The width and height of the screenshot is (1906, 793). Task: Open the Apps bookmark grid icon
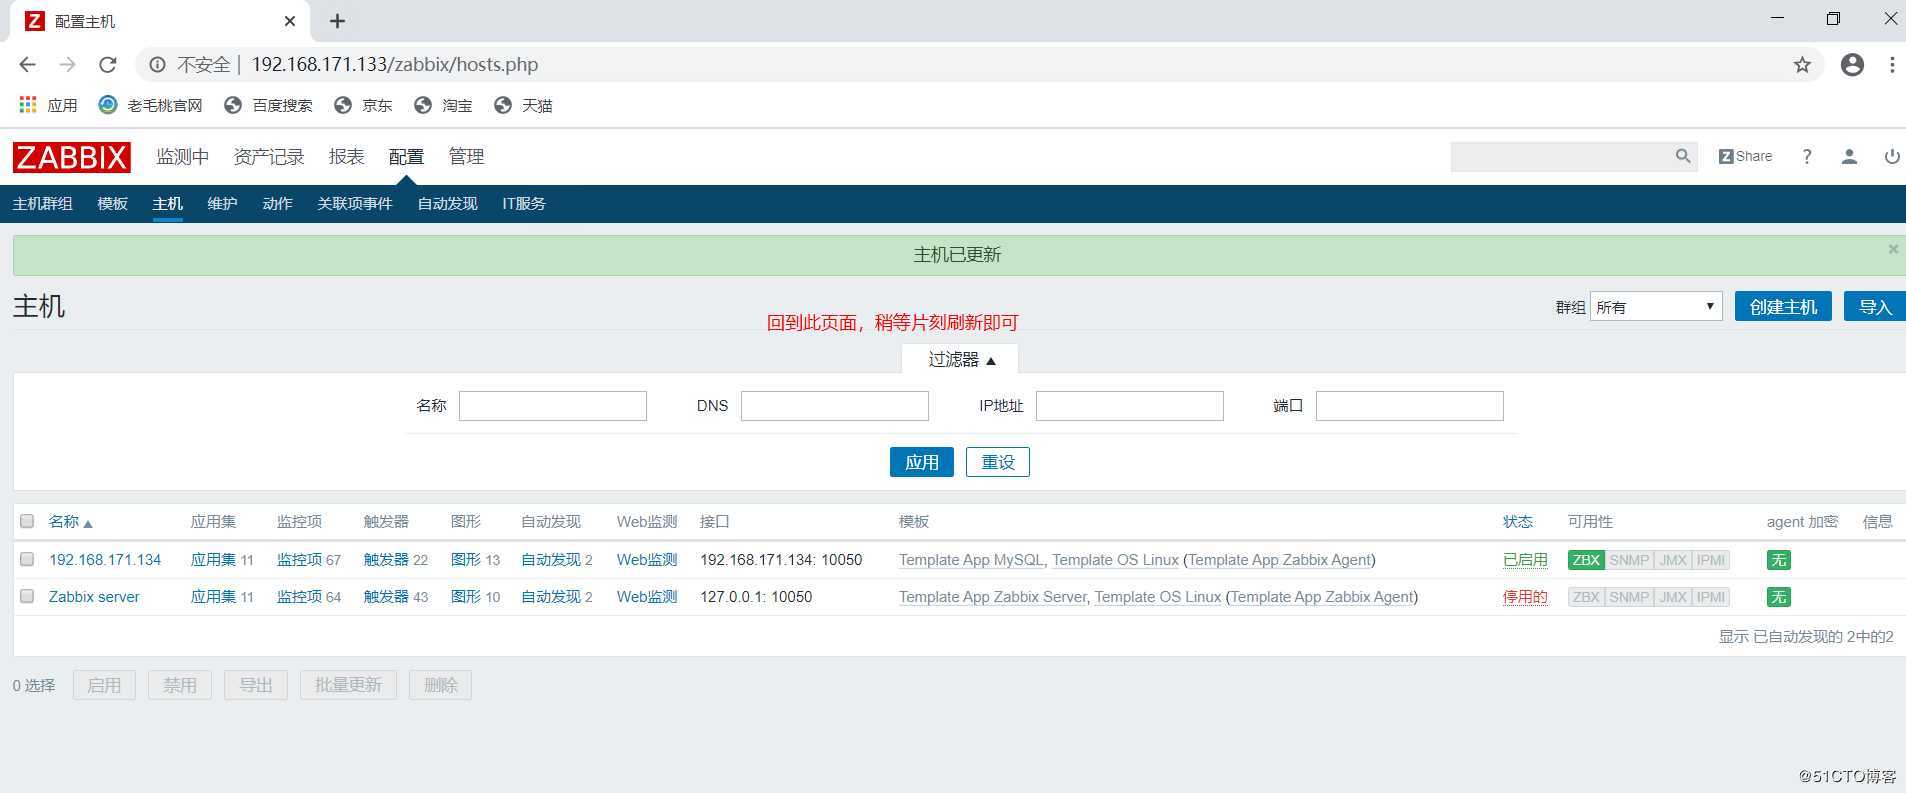28,105
